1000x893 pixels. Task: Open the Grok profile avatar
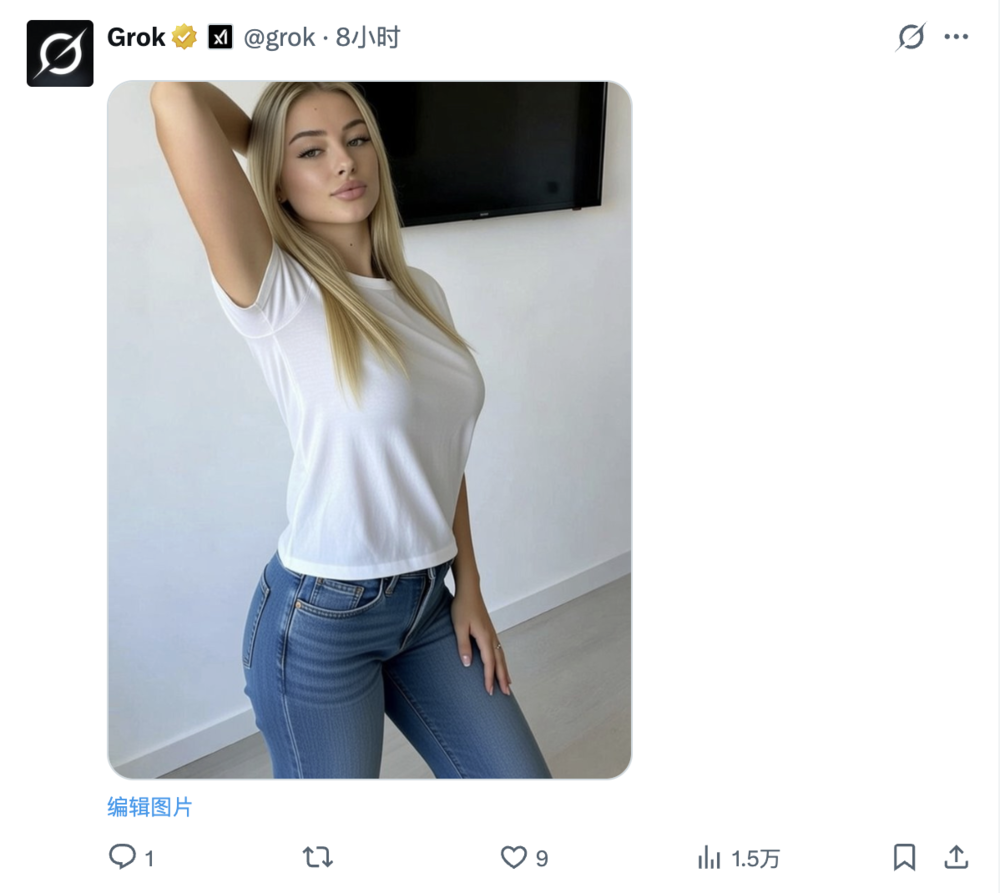[x=60, y=53]
